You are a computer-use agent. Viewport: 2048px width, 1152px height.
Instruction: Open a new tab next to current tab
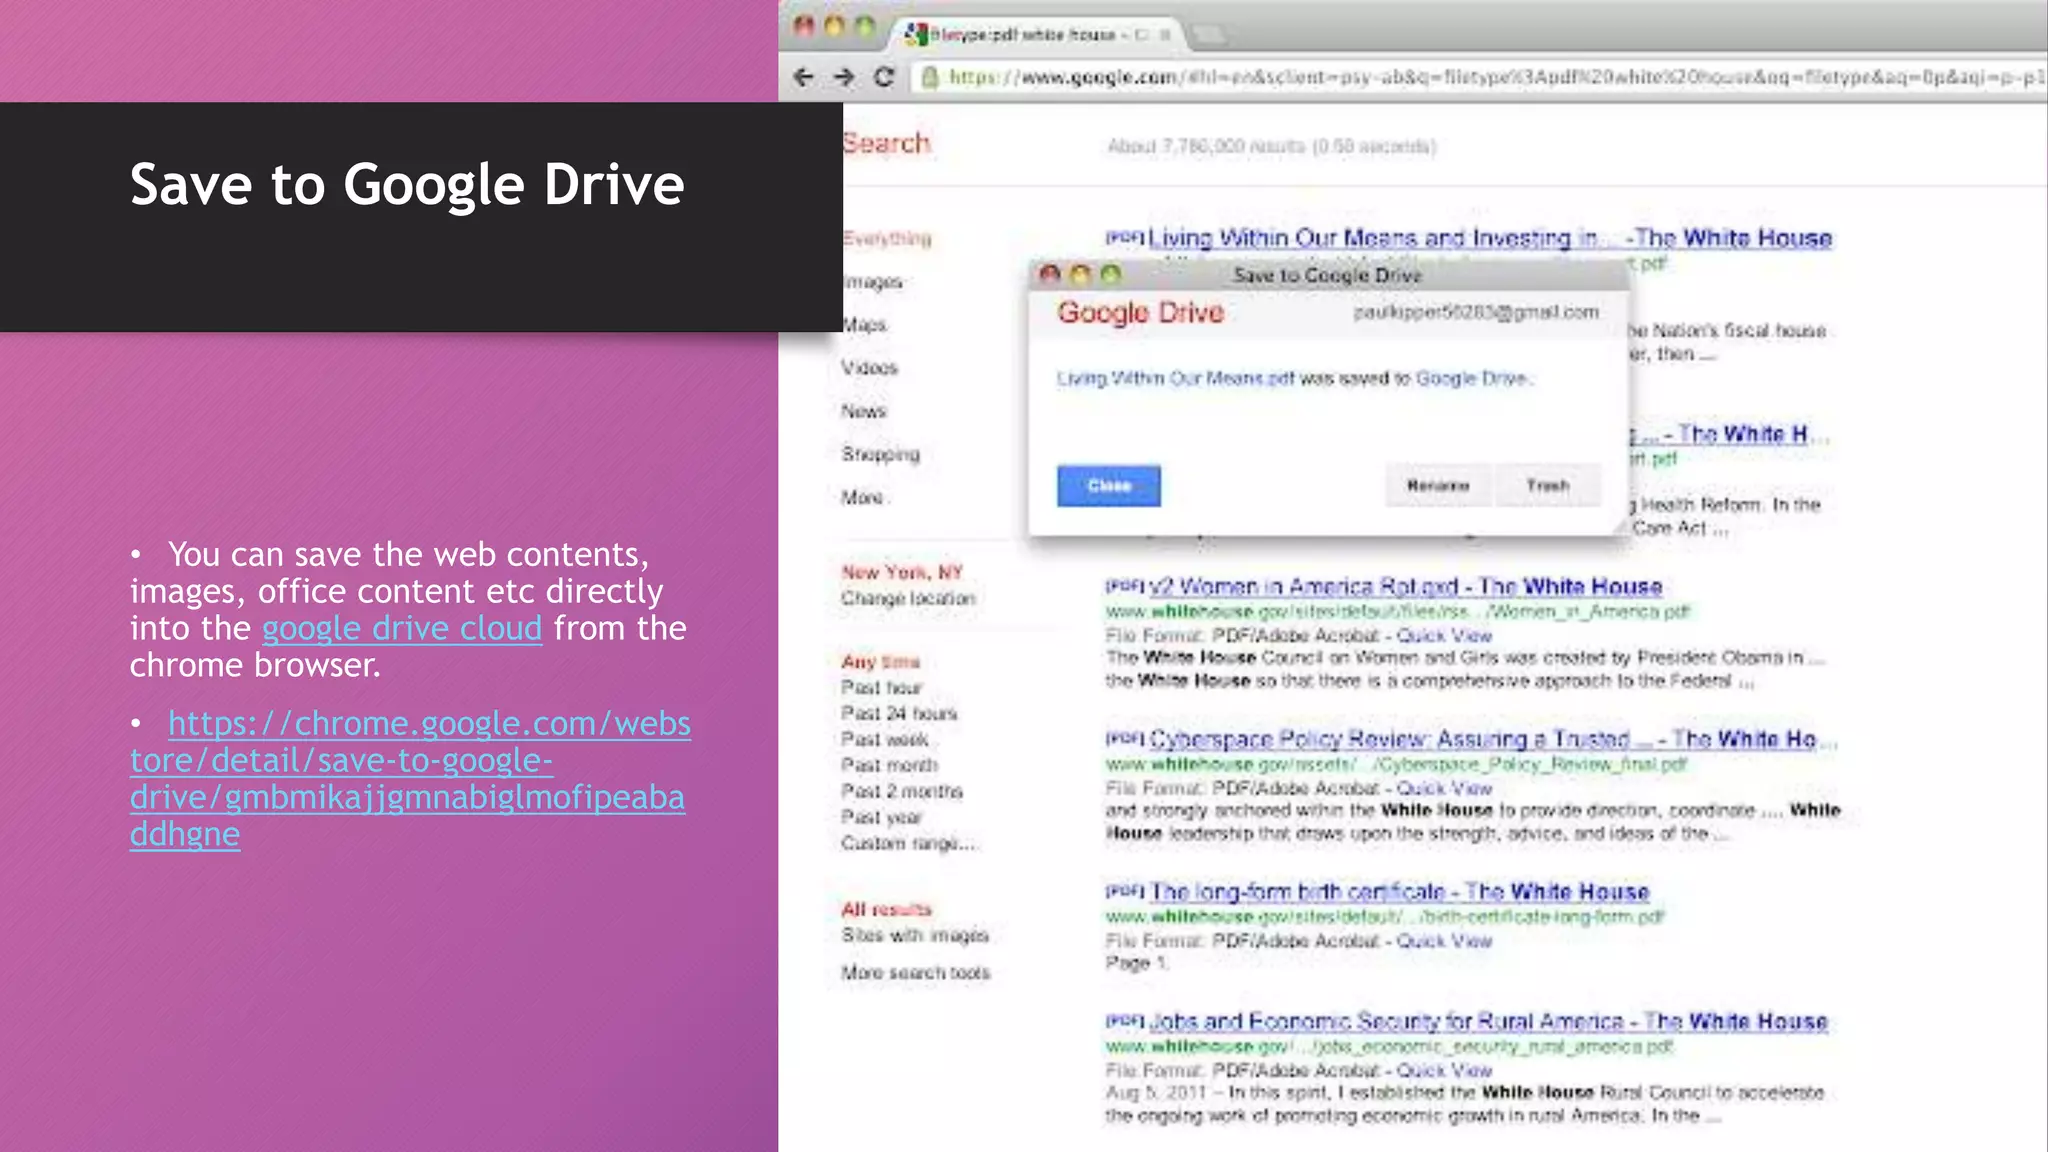1209,35
